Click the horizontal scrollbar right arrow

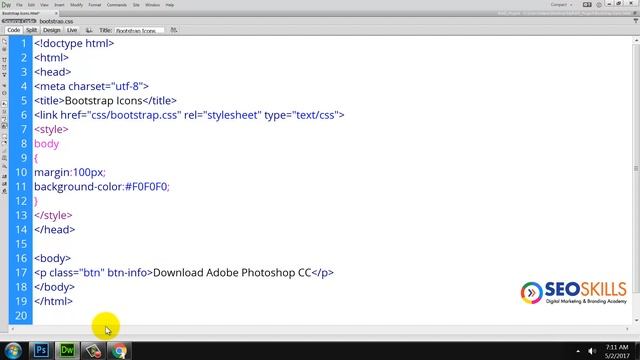tap(627, 329)
